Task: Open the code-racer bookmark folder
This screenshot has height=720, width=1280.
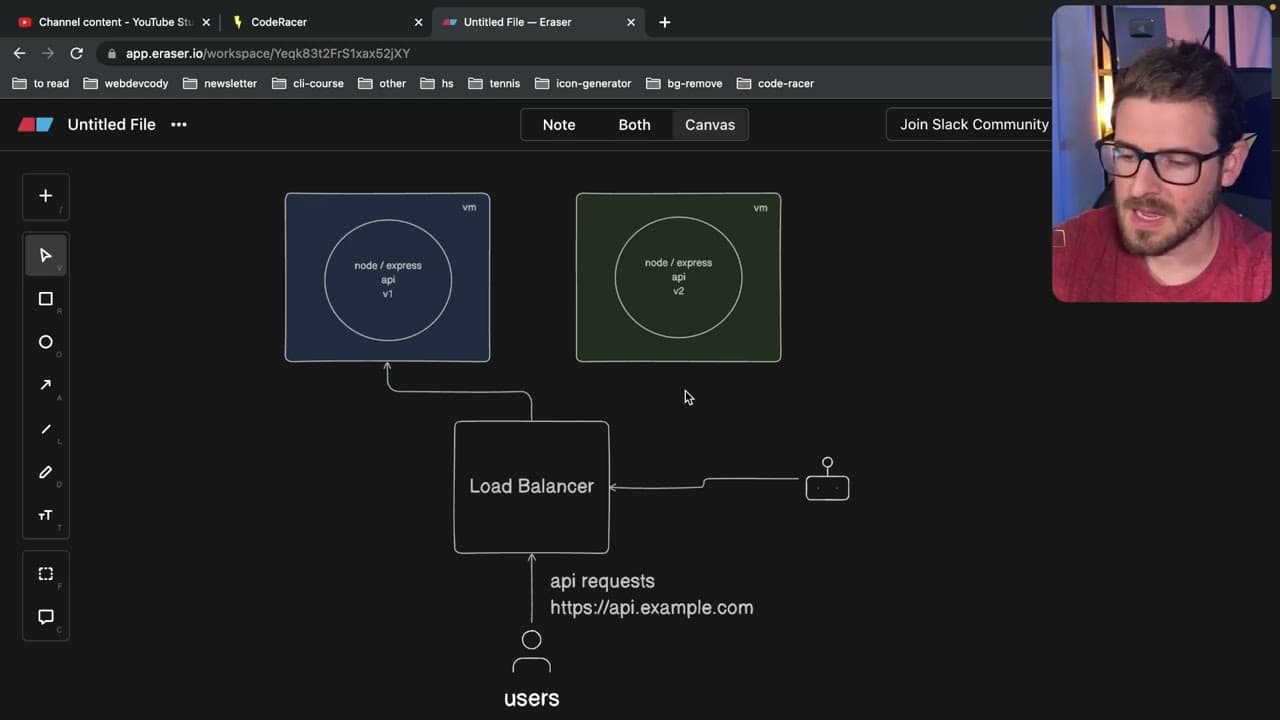Action: (x=775, y=83)
